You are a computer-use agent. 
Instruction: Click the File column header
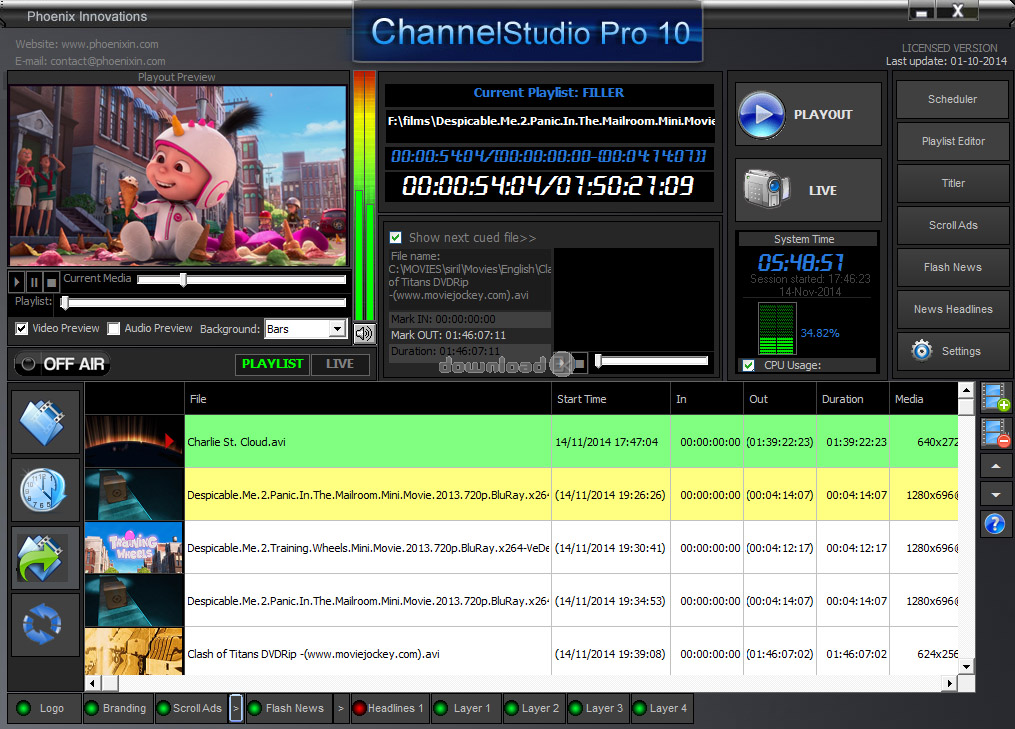click(368, 399)
